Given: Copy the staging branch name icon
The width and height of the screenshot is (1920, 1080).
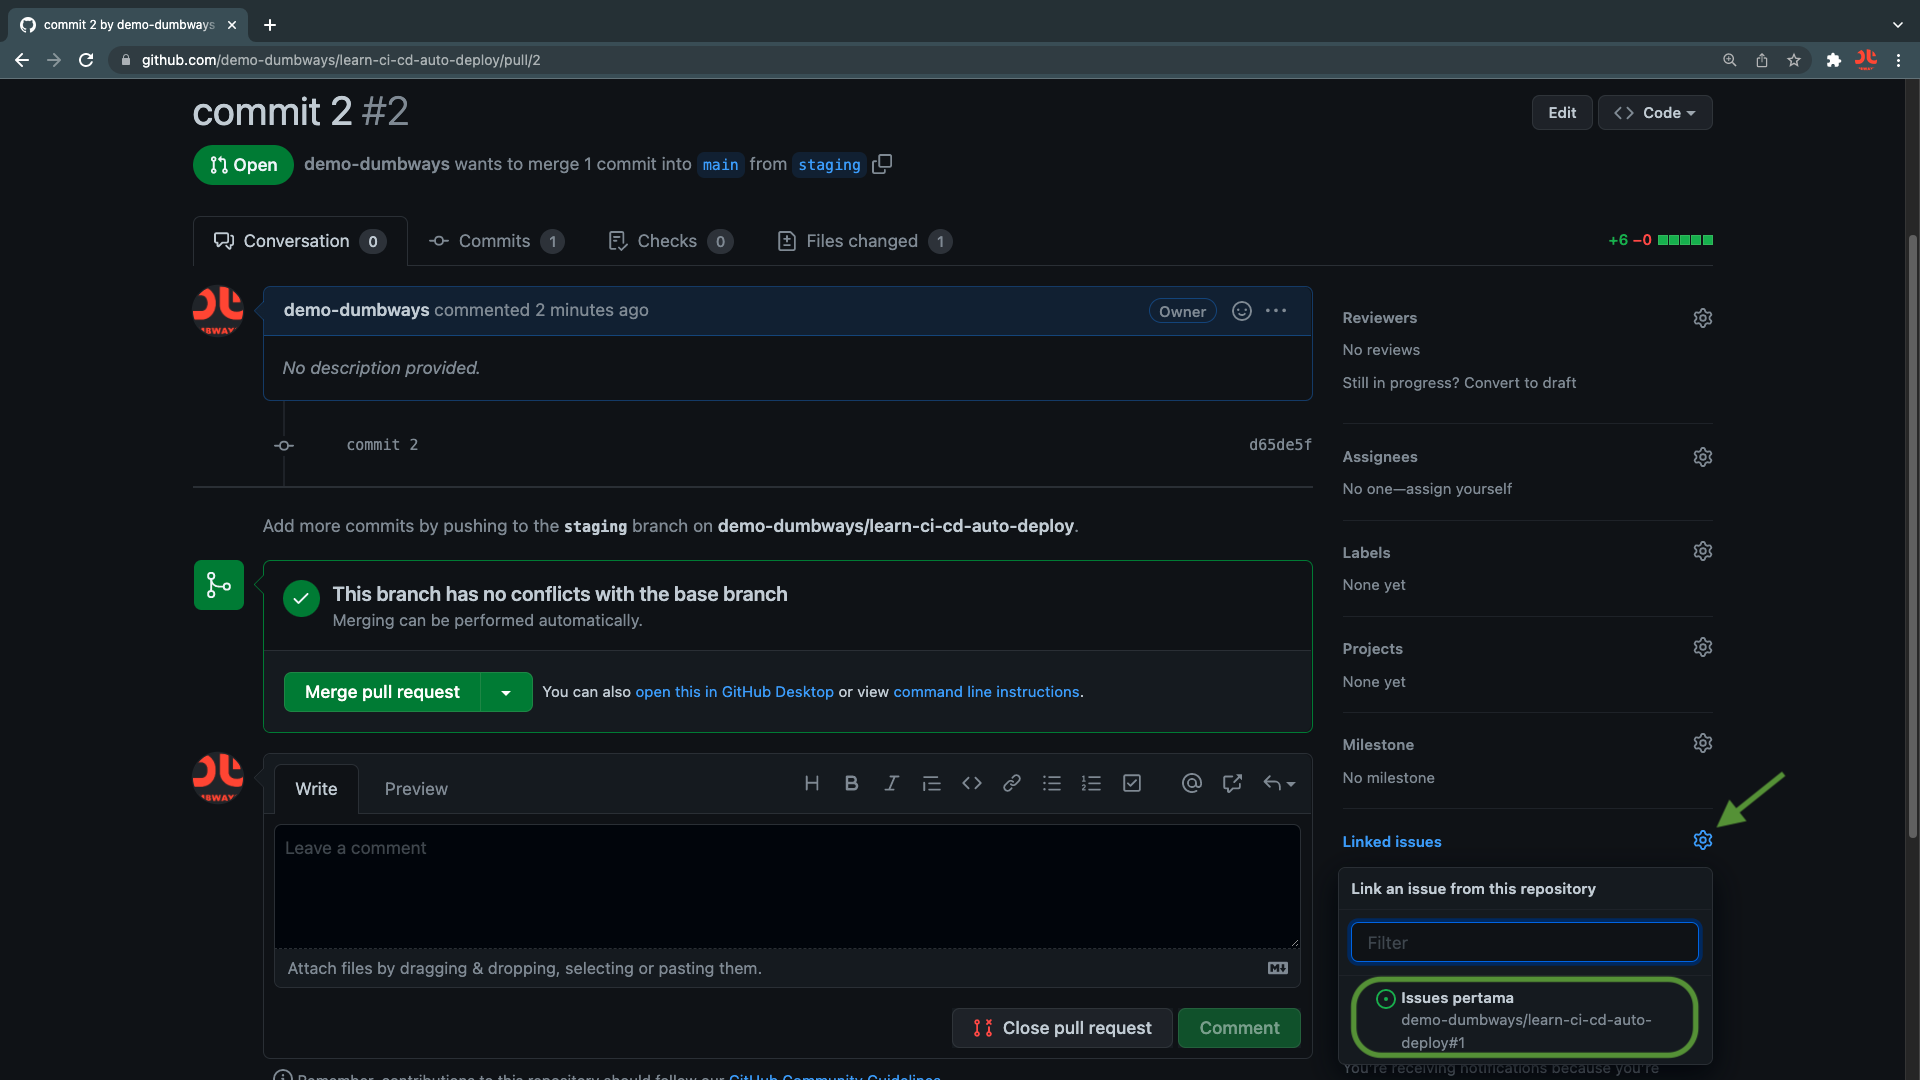Looking at the screenshot, I should coord(881,164).
